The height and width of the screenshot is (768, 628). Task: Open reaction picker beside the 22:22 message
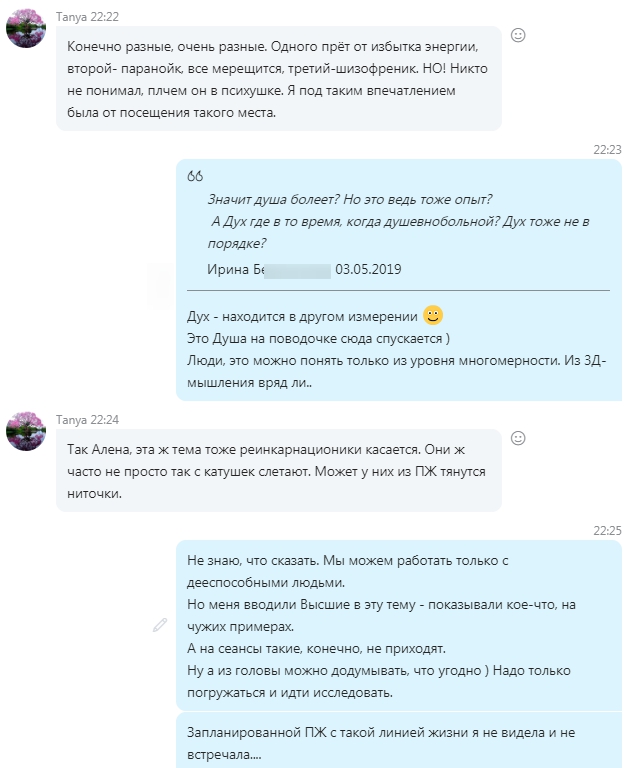518,35
